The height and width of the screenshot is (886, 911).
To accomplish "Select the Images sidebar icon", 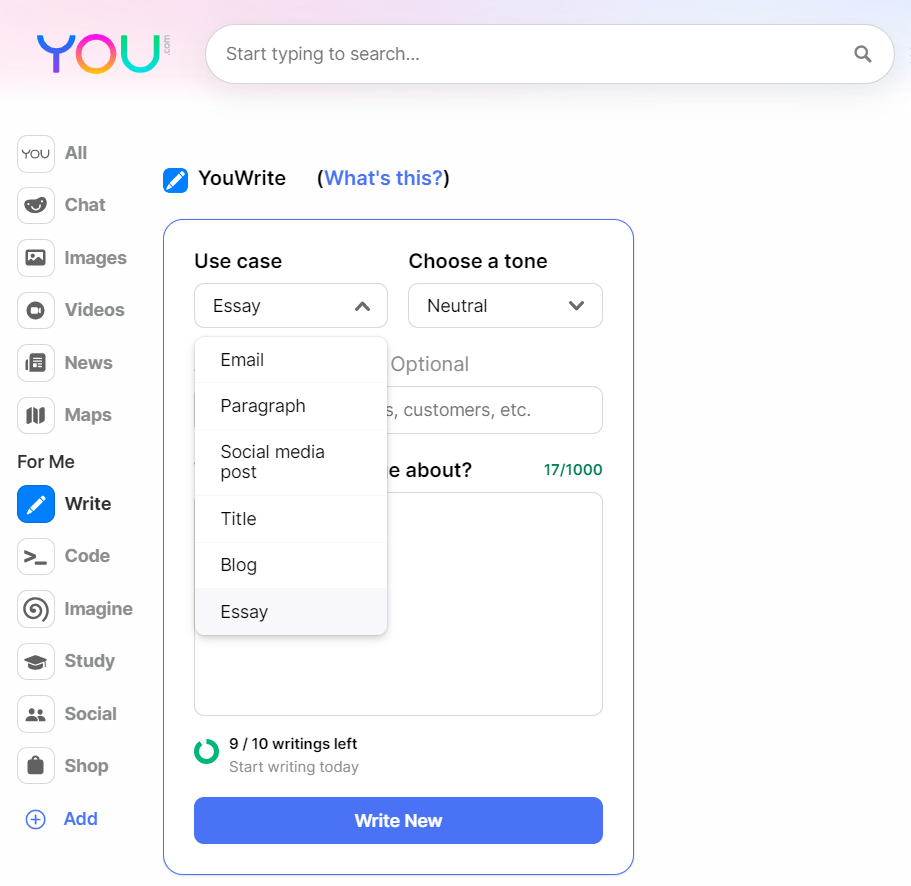I will pyautogui.click(x=36, y=257).
